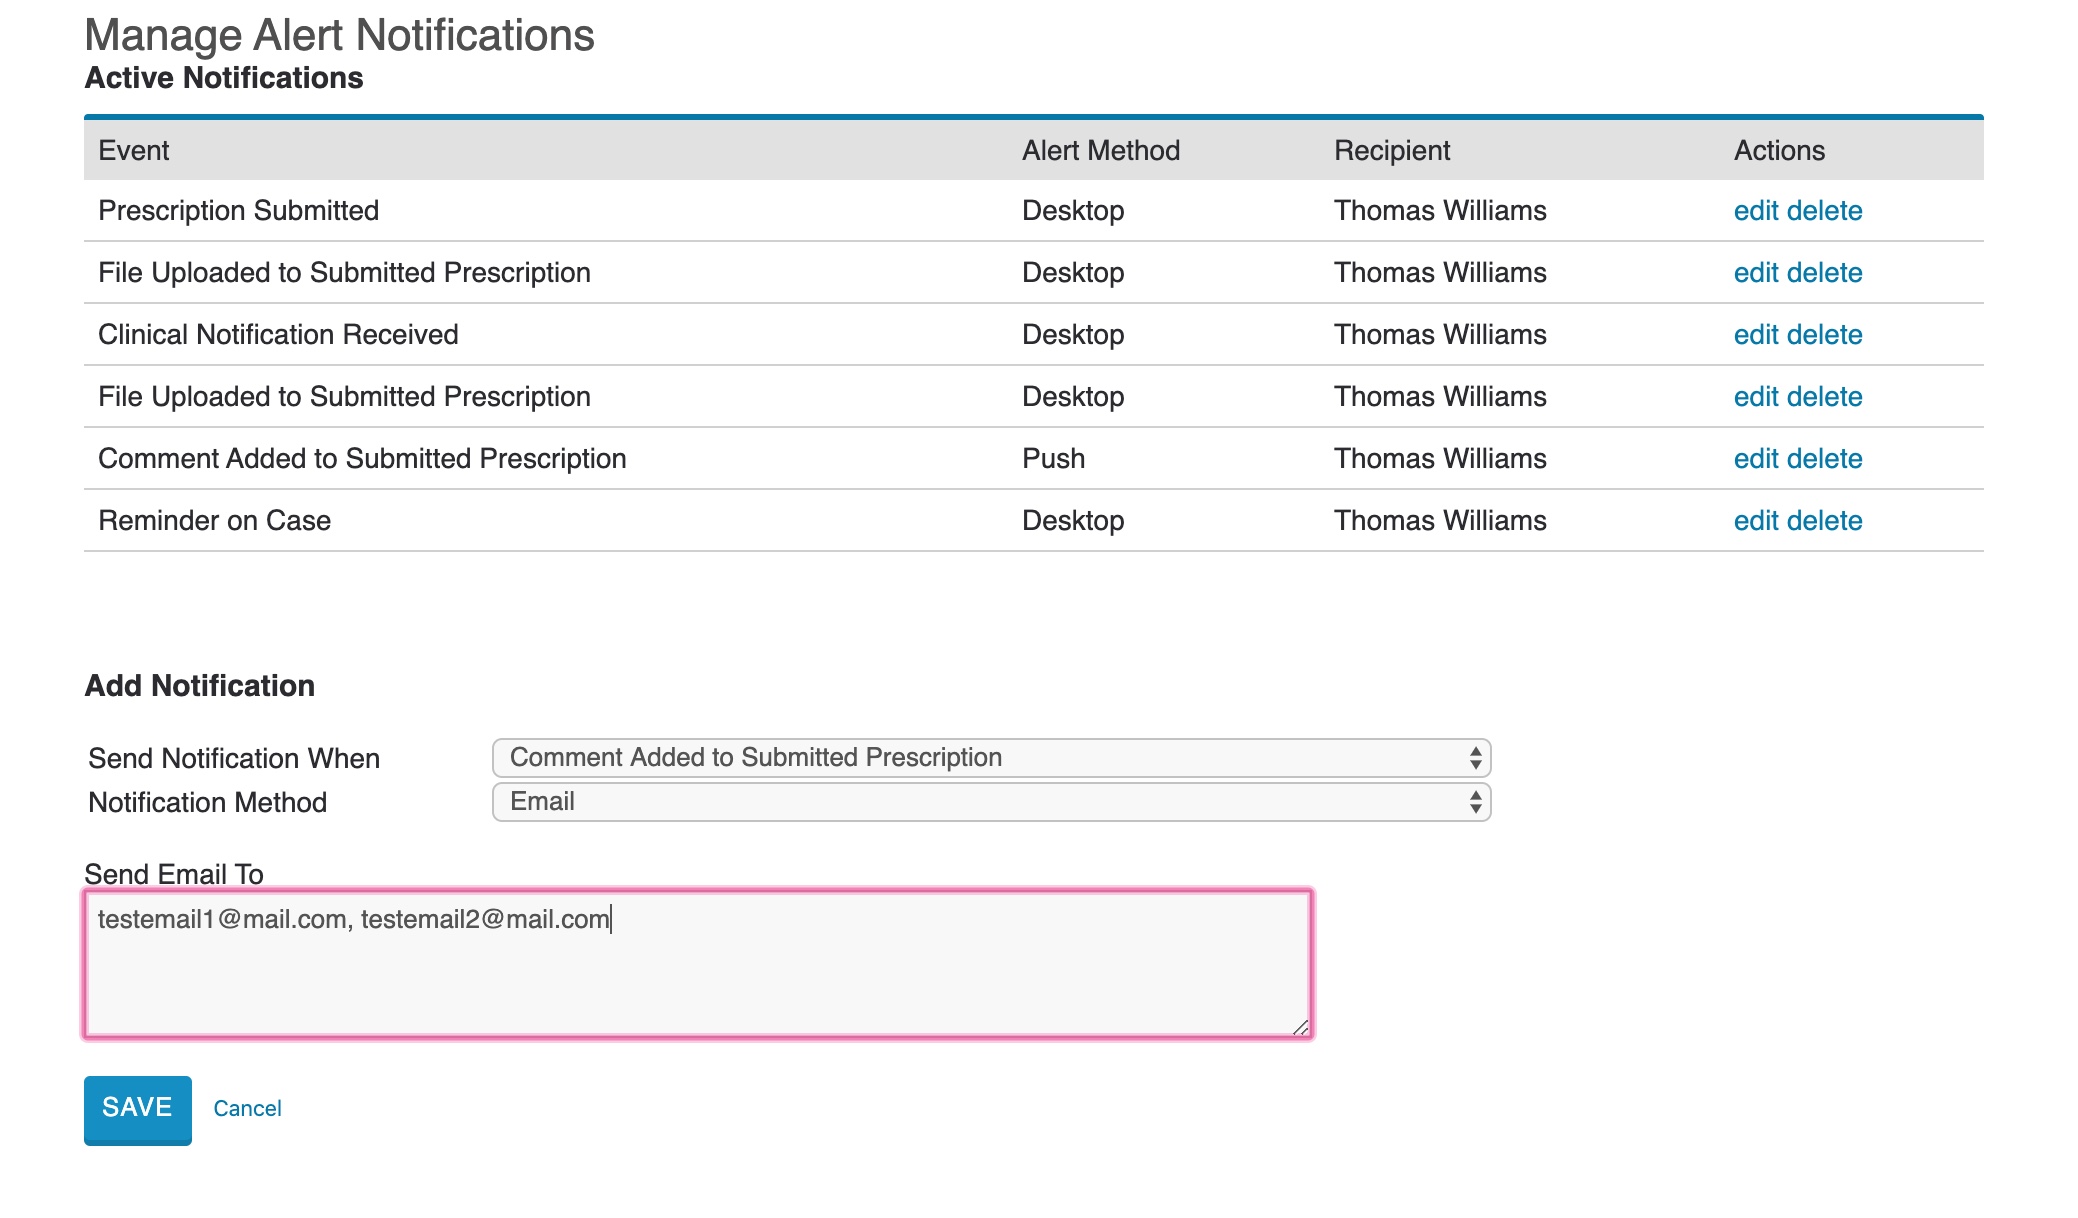Viewport: 2078px width, 1218px height.
Task: Click the Alert Method column header
Action: coord(1100,151)
